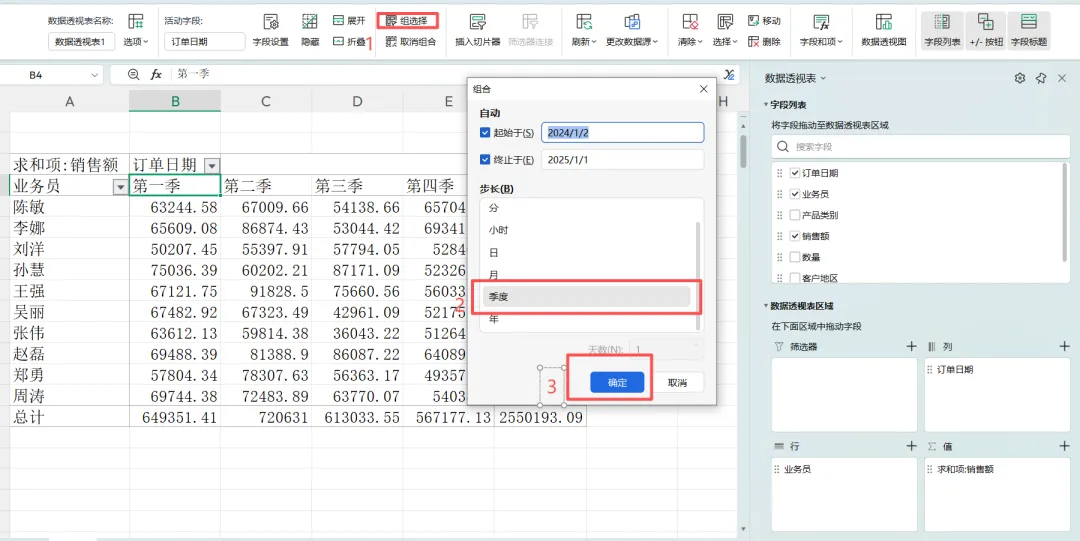Click 筛选器连接 filter connections icon
This screenshot has width=1080, height=541.
tap(530, 22)
